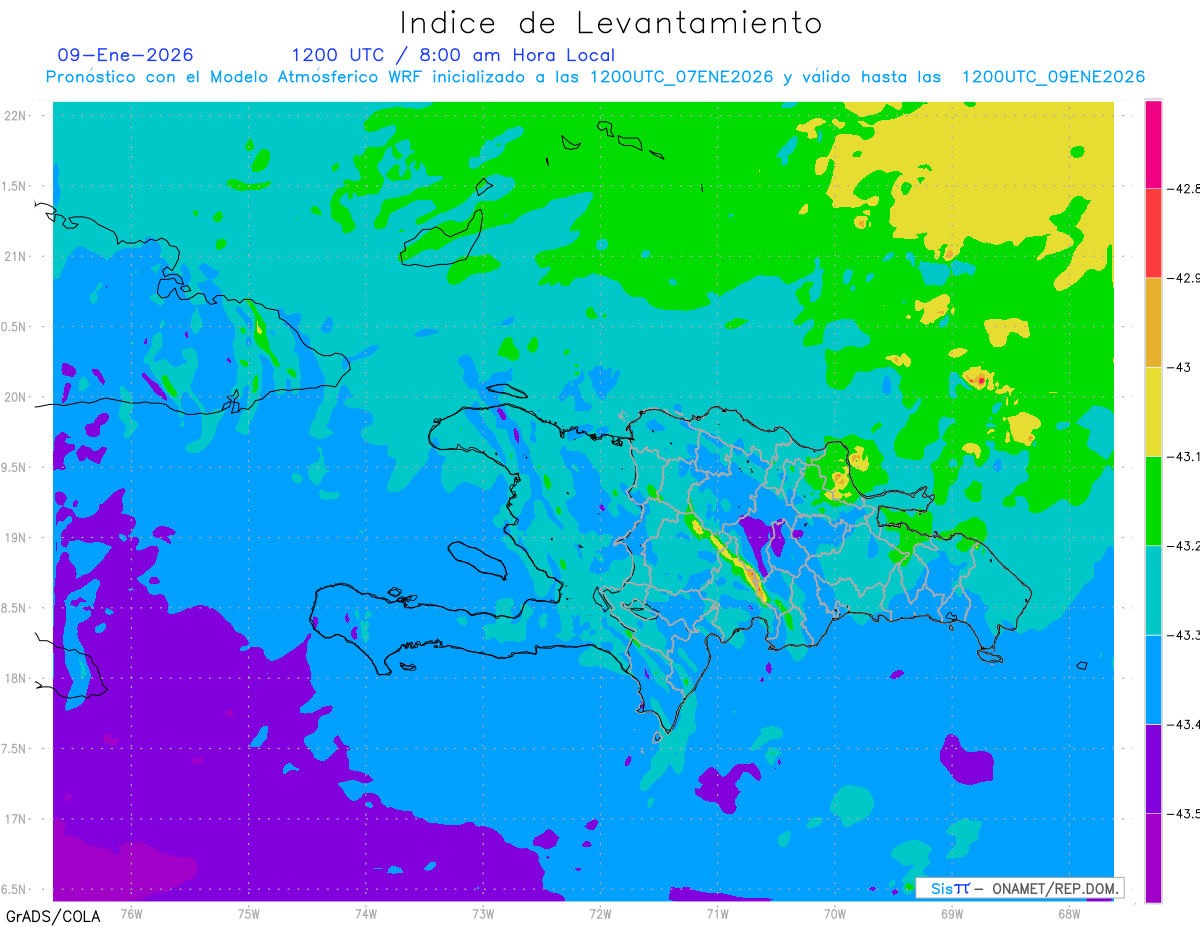Click the '72W' longitude label
Viewport: 1200px width, 927px height.
click(x=600, y=912)
